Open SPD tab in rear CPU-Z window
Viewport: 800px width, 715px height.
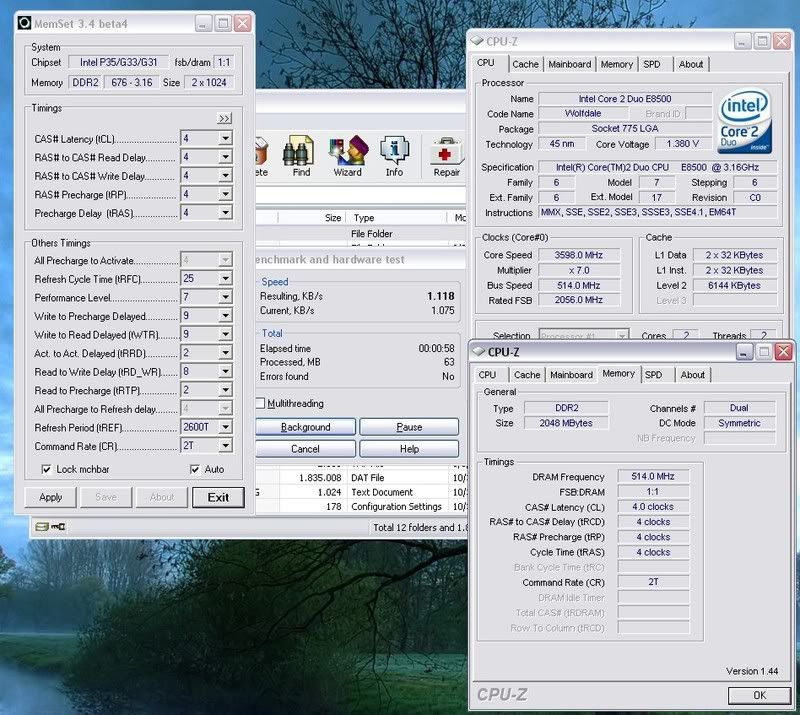pyautogui.click(x=652, y=64)
